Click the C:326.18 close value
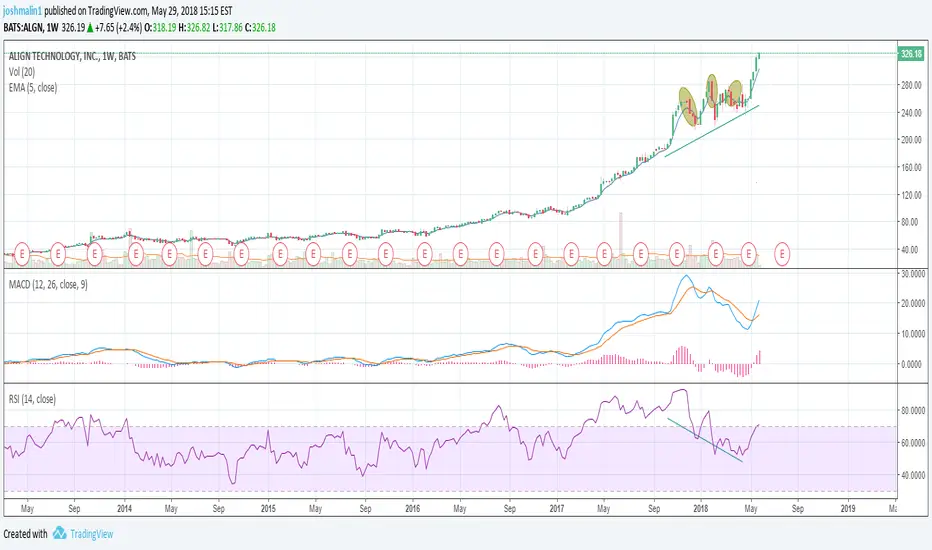Screen dimensions: 932x550 pyautogui.click(x=260, y=27)
